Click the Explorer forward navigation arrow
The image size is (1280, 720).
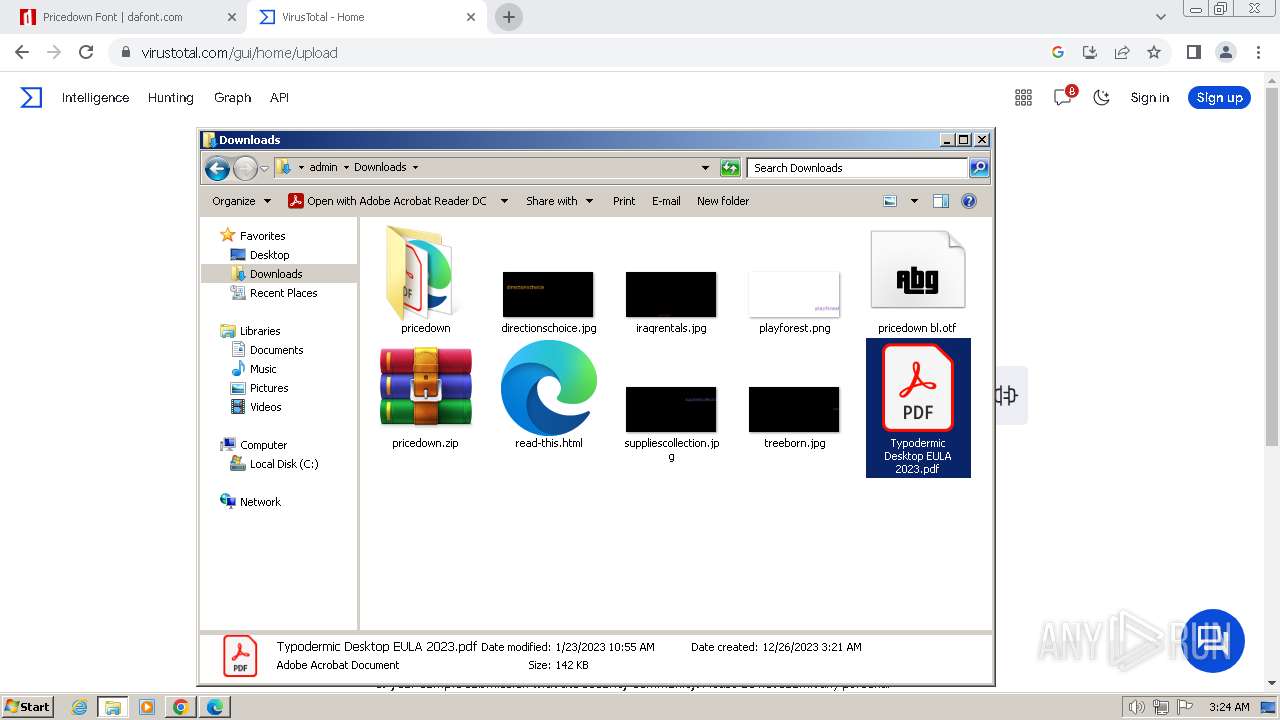pos(245,168)
